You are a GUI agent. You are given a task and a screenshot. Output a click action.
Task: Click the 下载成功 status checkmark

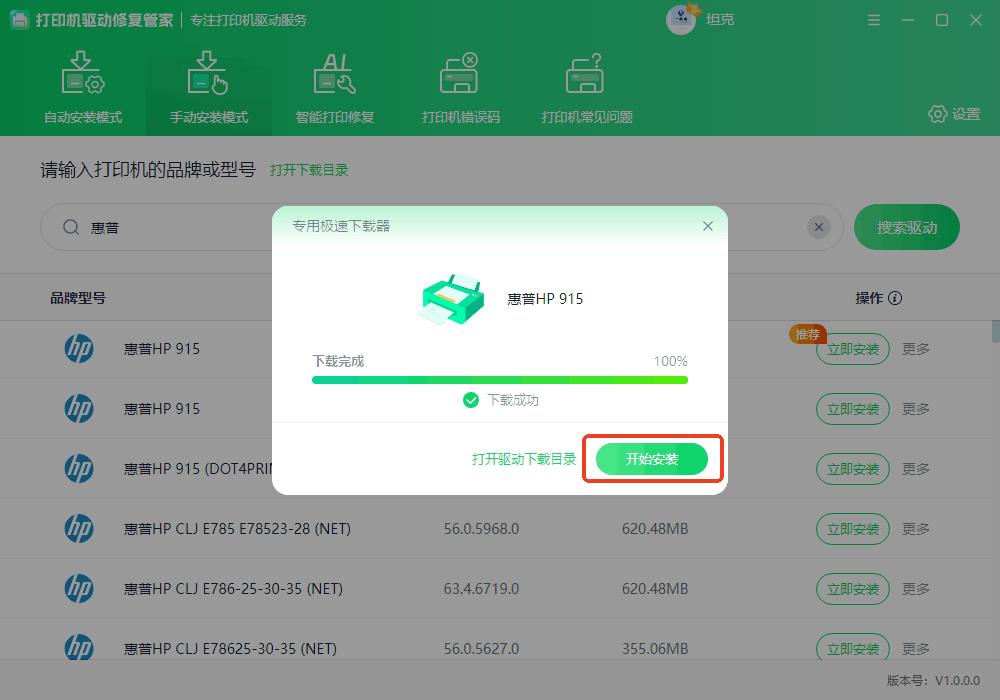(x=469, y=400)
